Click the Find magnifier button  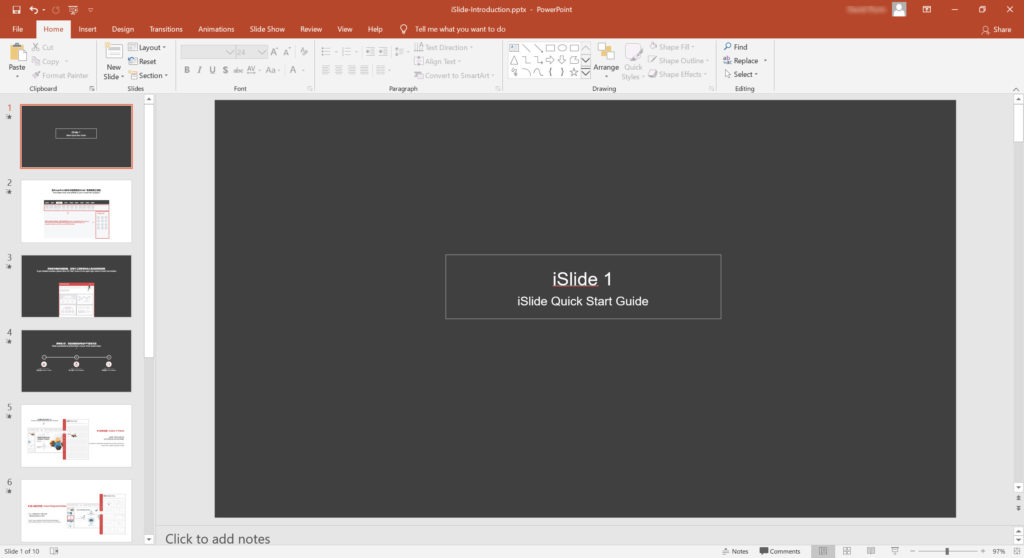tap(735, 47)
